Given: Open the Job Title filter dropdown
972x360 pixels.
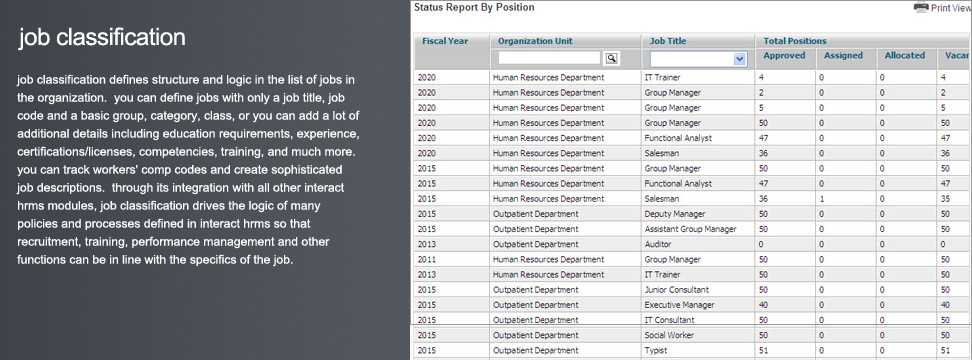Looking at the screenshot, I should 697,58.
